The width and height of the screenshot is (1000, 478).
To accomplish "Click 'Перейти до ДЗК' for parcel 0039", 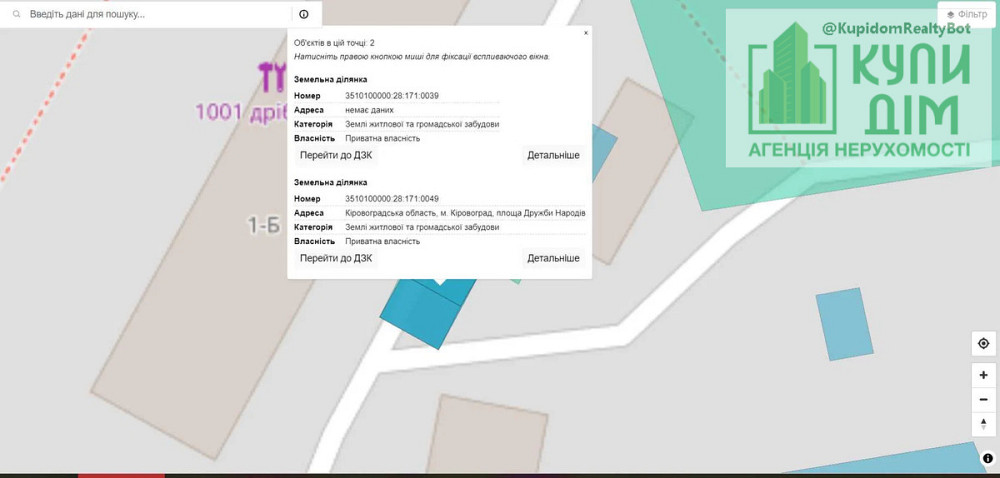I will click(336, 156).
